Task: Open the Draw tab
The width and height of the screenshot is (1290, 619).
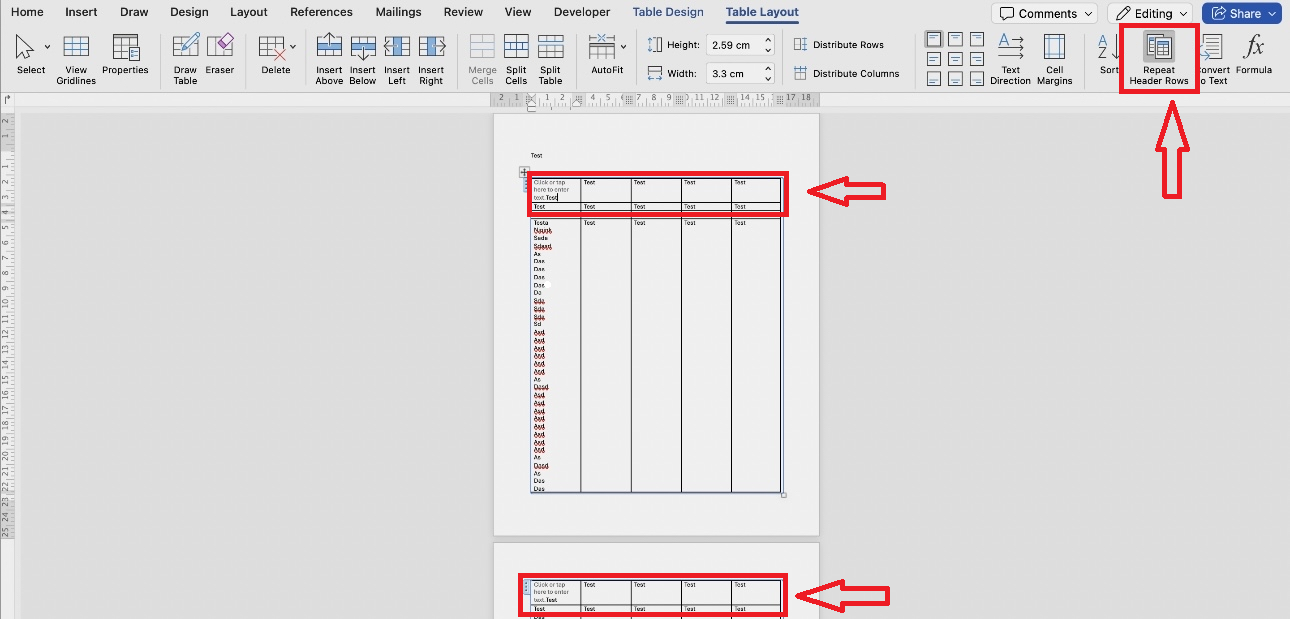Action: coord(134,12)
